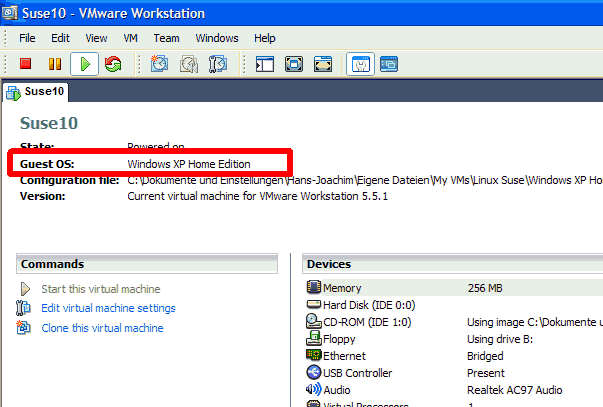Open the Windows menu
The image size is (603, 407).
(x=217, y=38)
